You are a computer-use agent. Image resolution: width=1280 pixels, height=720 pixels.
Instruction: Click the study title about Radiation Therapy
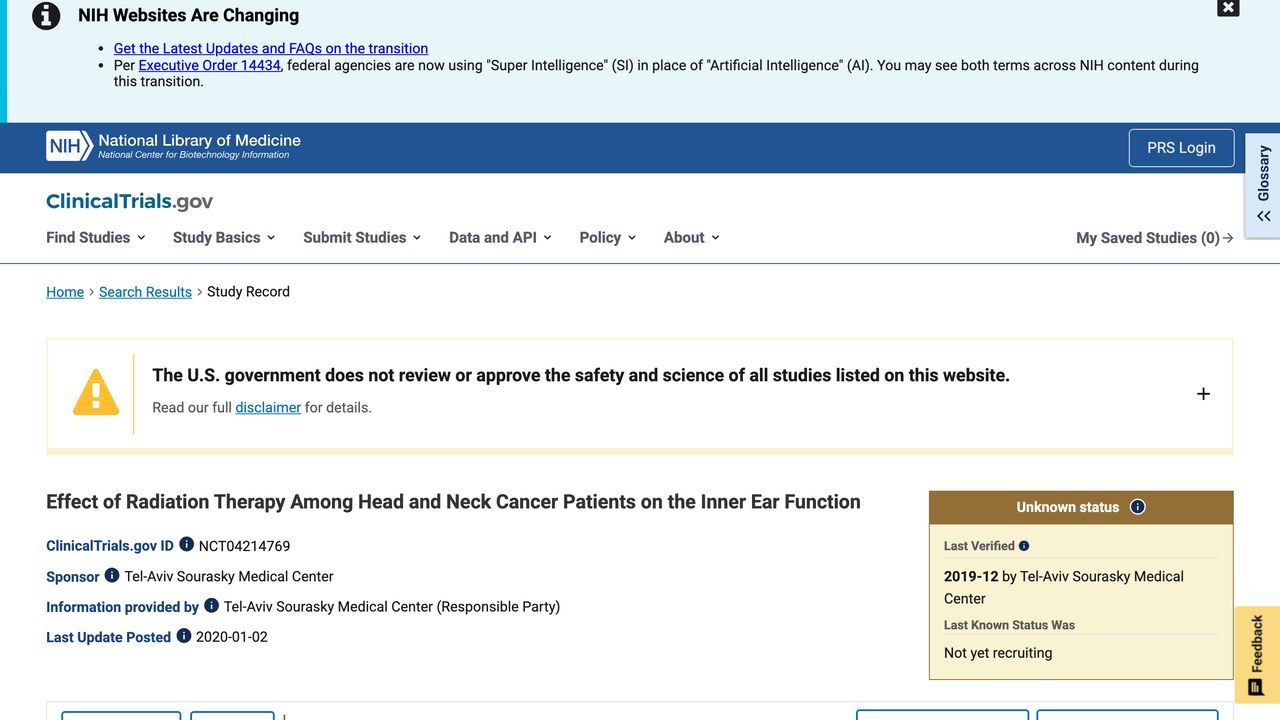point(453,502)
